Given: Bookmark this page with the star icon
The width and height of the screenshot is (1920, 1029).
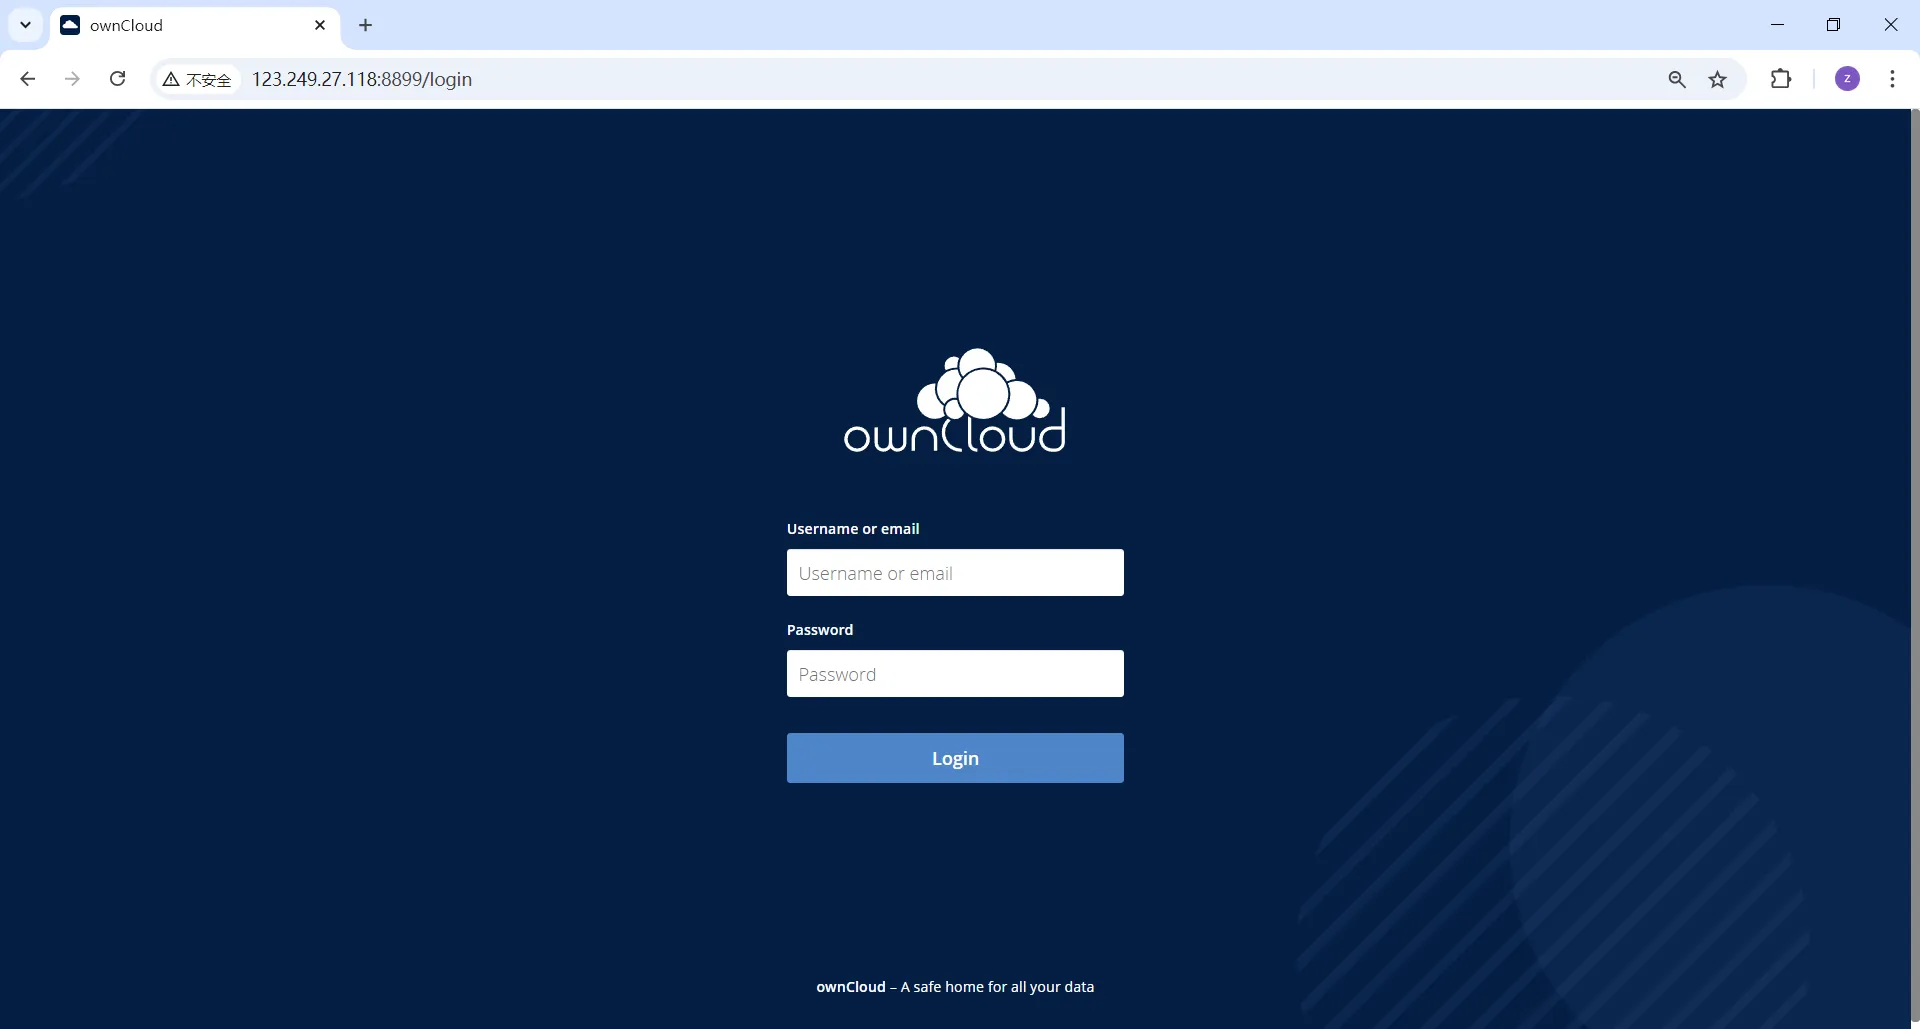Looking at the screenshot, I should [1718, 79].
